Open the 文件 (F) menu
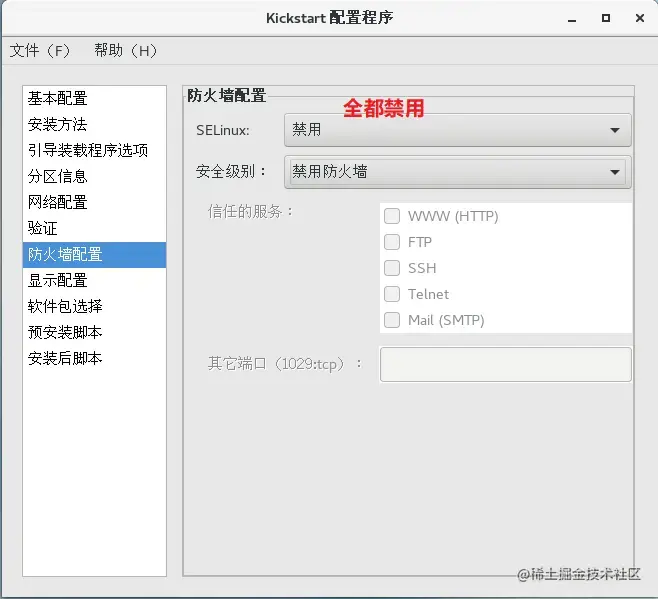The height and width of the screenshot is (599, 658). click(x=40, y=51)
